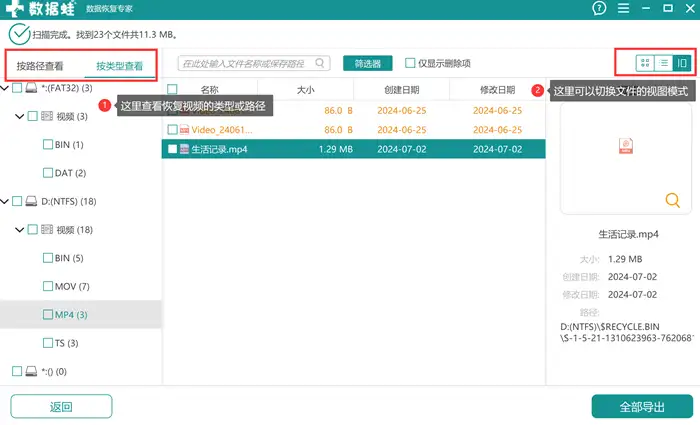Check the BIN (1) checkbox
700x425 pixels.
[48, 145]
